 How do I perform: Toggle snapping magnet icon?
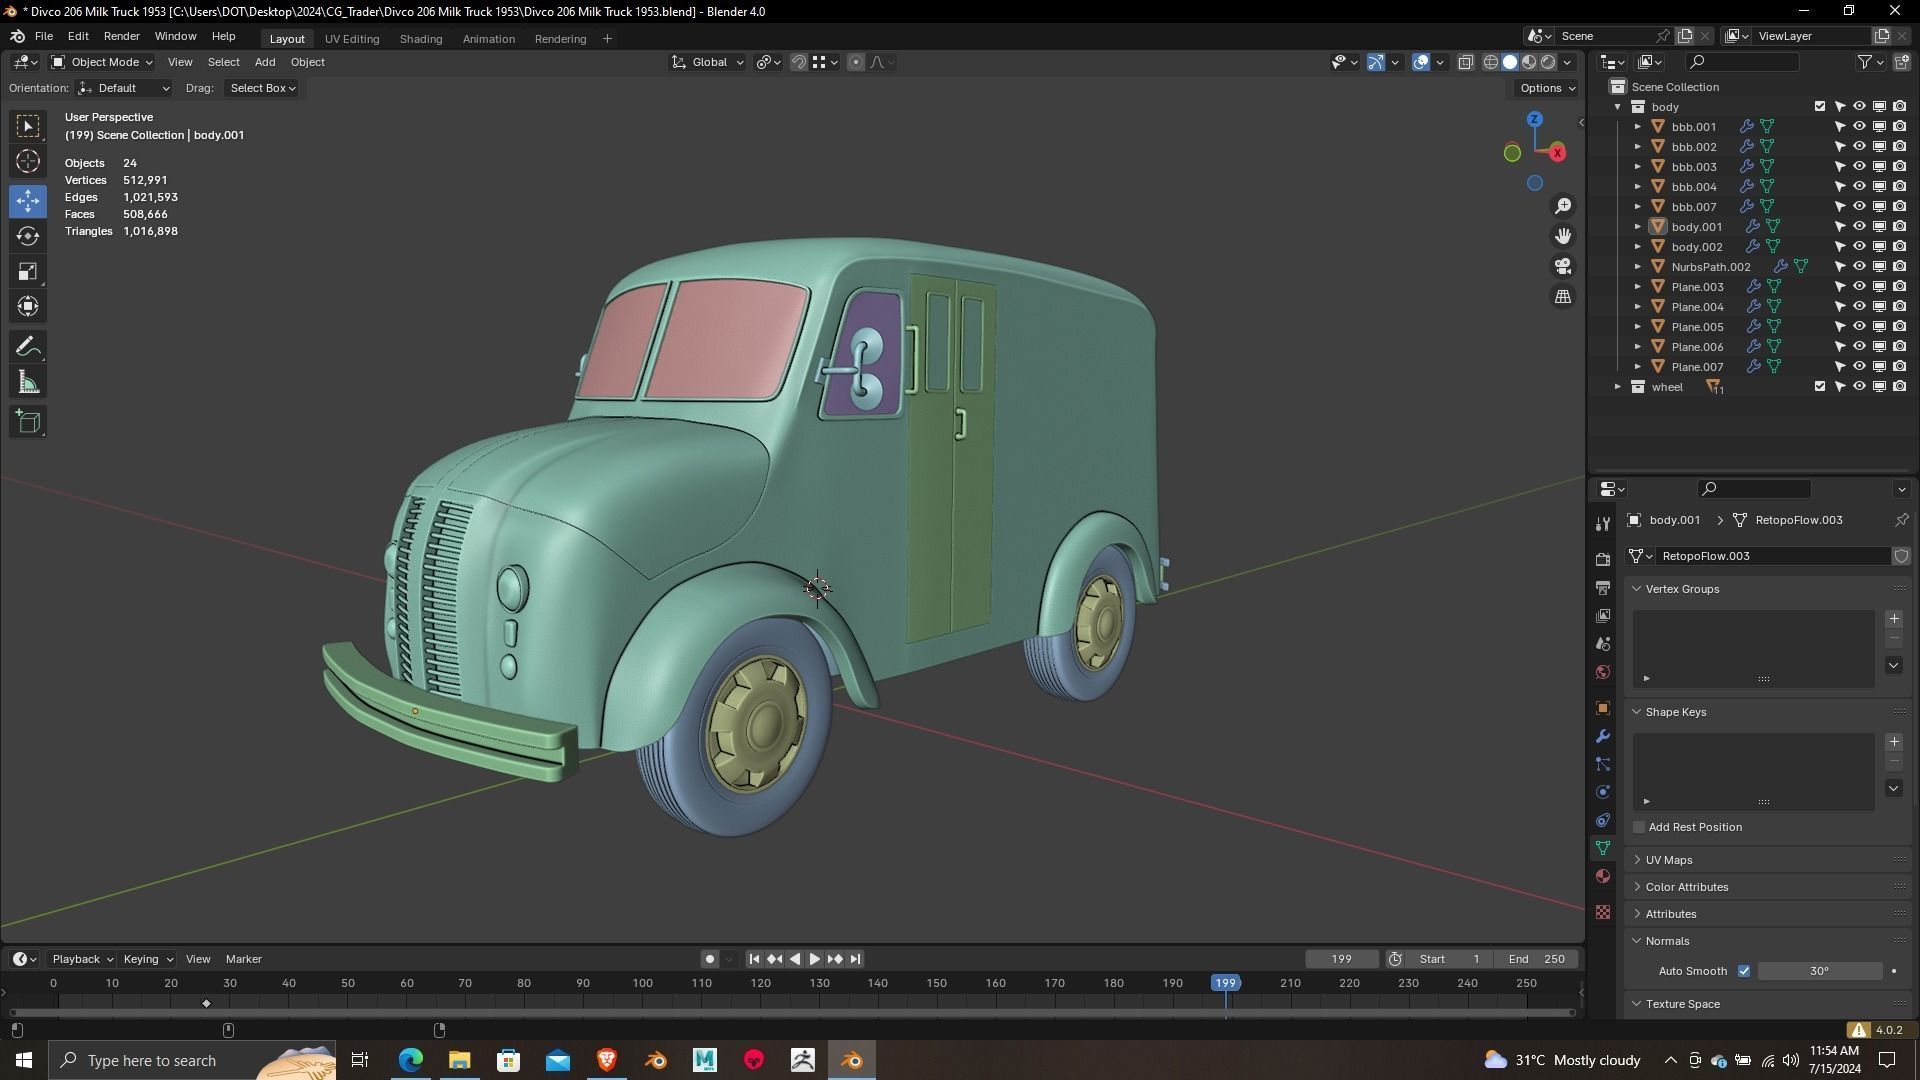tap(799, 62)
